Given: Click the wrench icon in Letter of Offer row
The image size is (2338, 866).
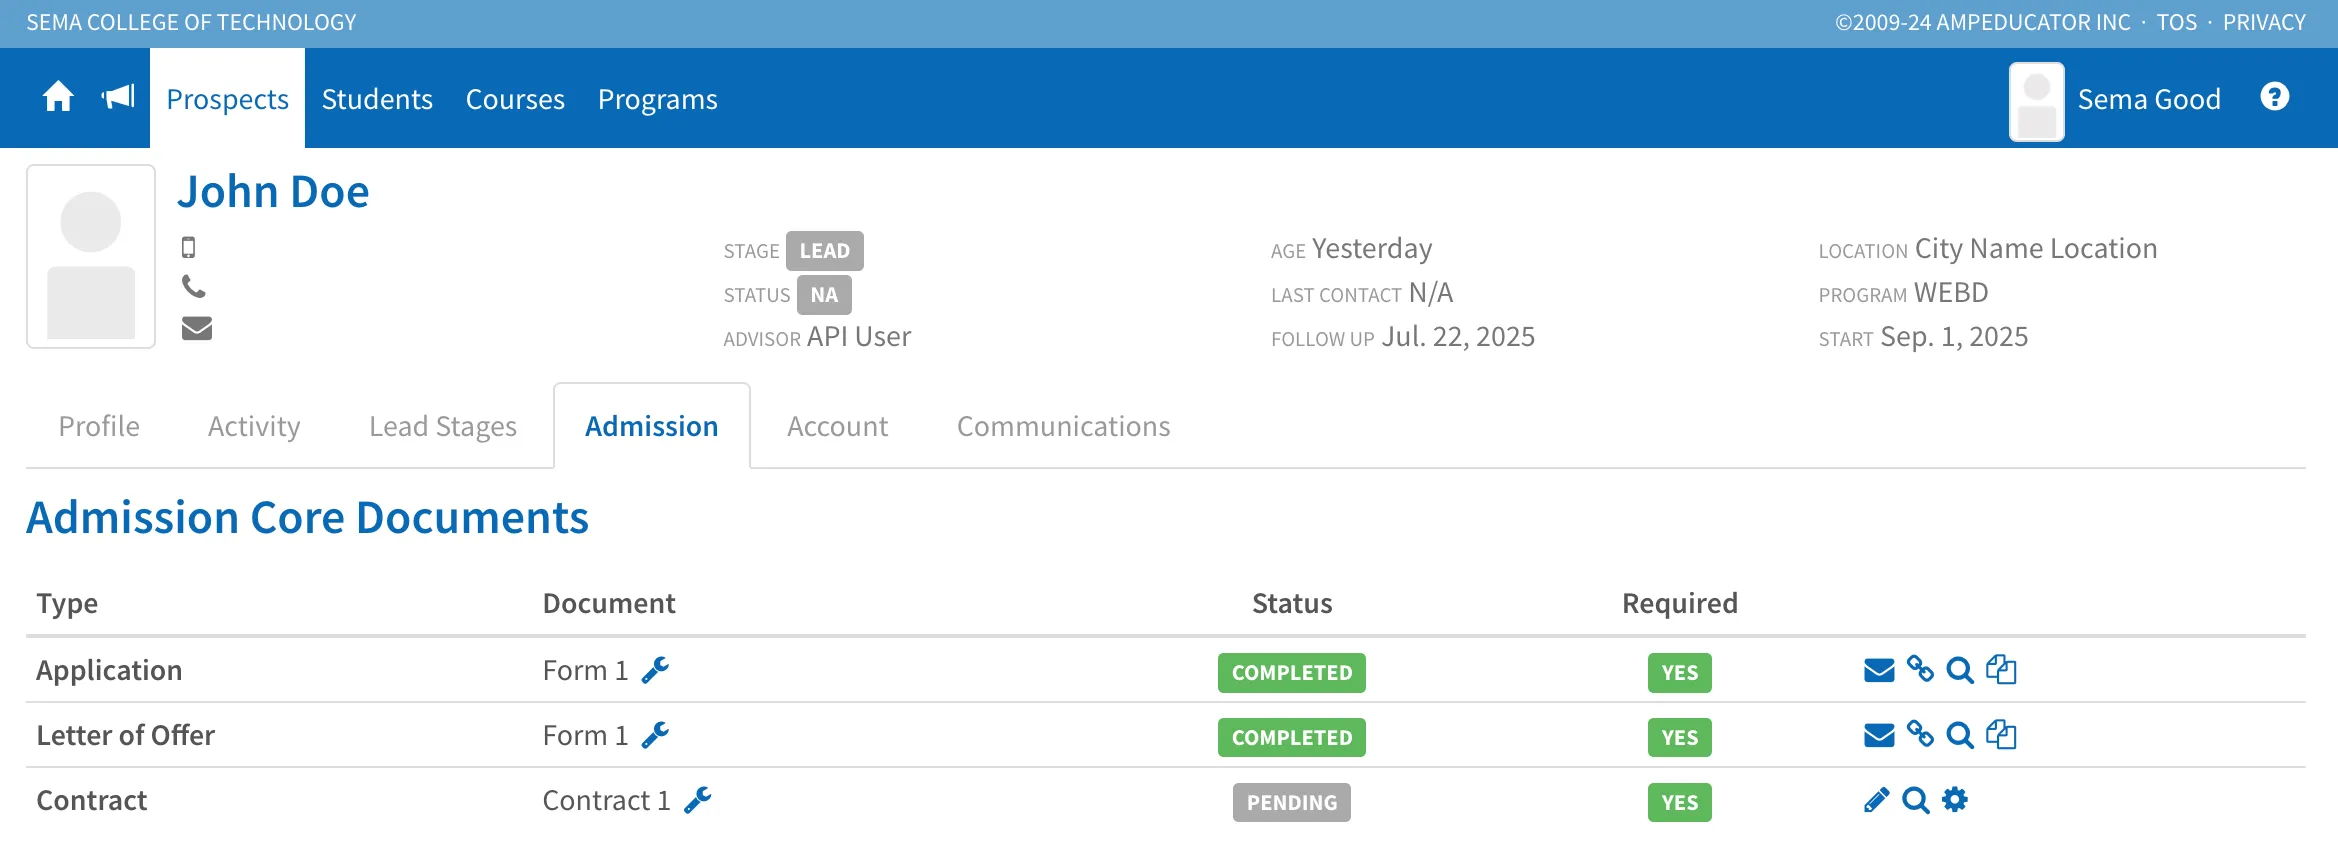Looking at the screenshot, I should pos(655,735).
